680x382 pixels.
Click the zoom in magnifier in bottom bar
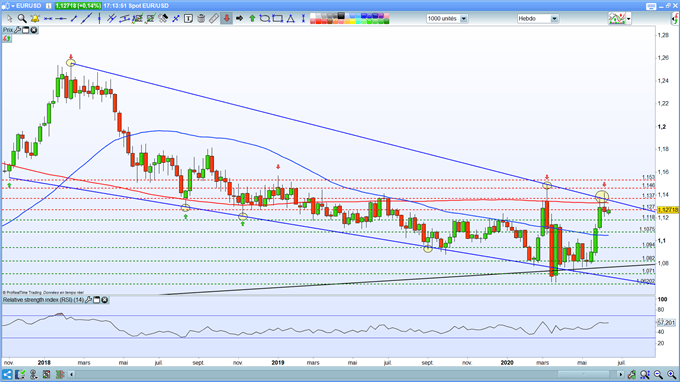pyautogui.click(x=671, y=374)
